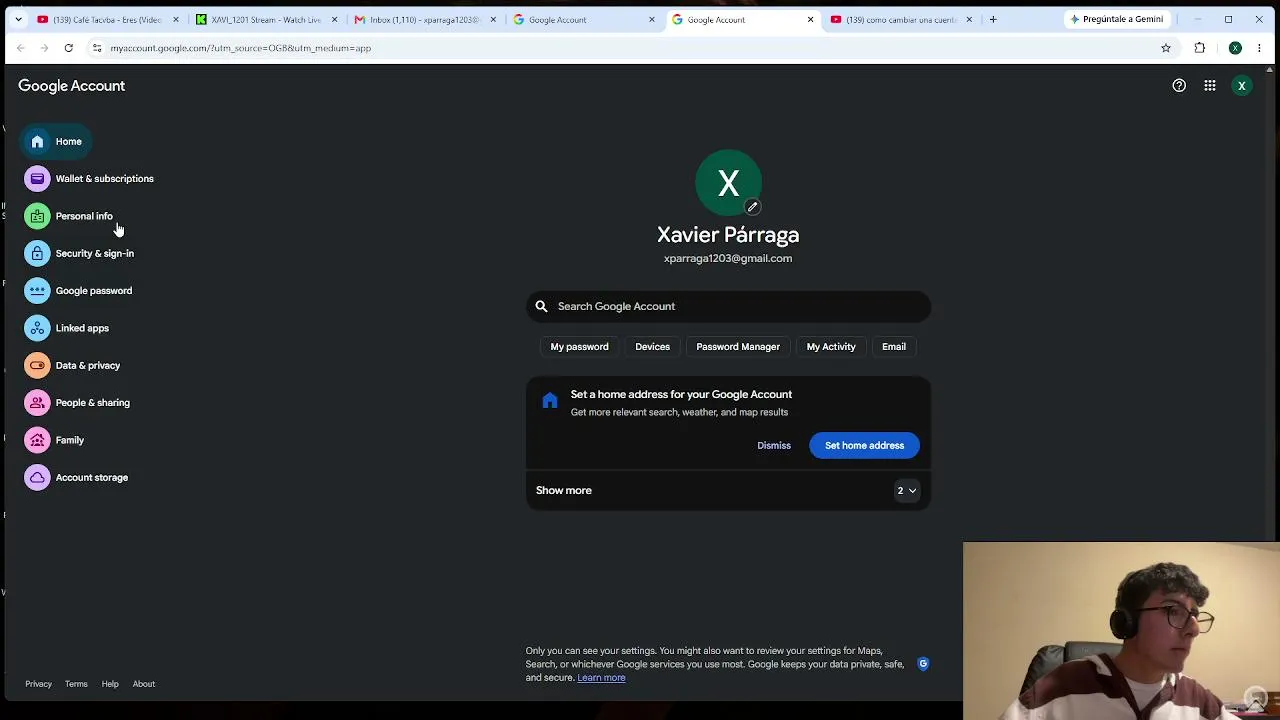
Task: Open the Privacy footer link
Action: [x=38, y=684]
